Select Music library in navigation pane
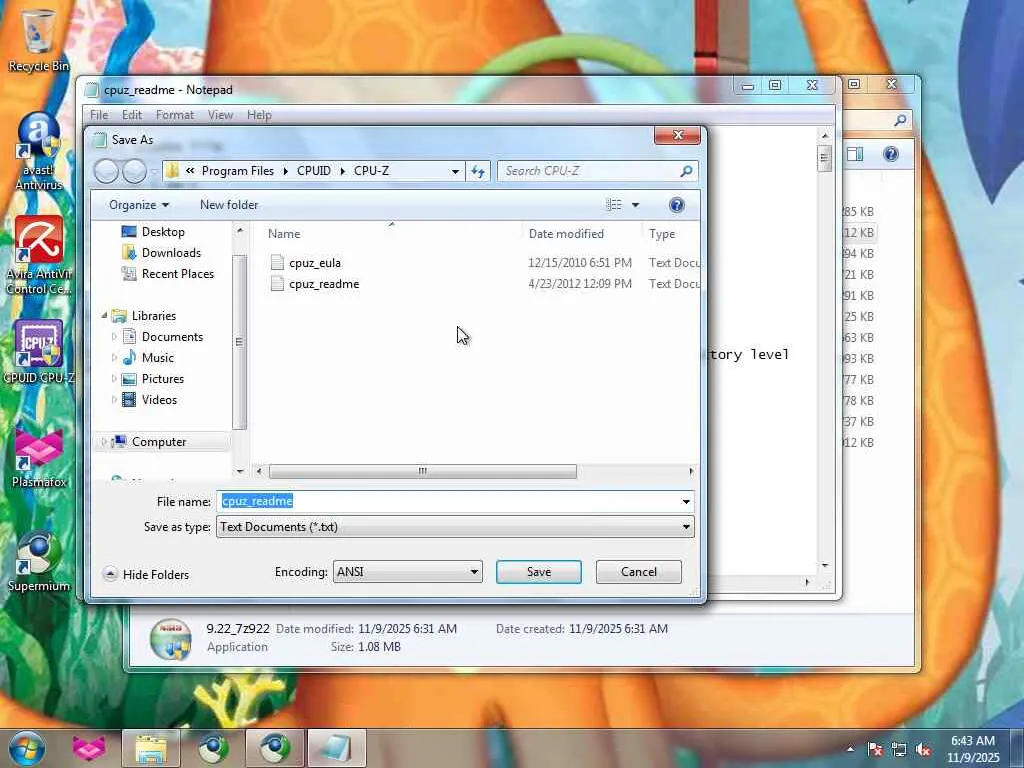Viewport: 1024px width, 768px height. coord(157,358)
